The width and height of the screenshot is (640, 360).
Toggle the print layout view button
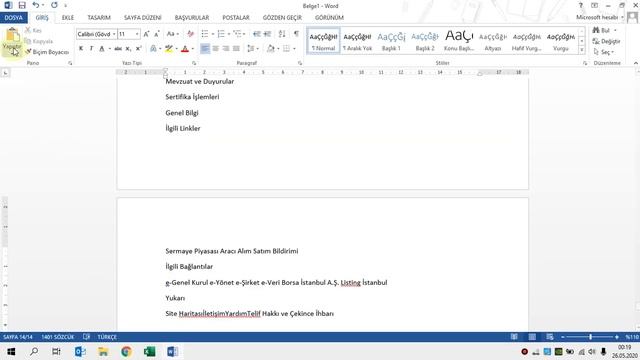[x=532, y=337]
